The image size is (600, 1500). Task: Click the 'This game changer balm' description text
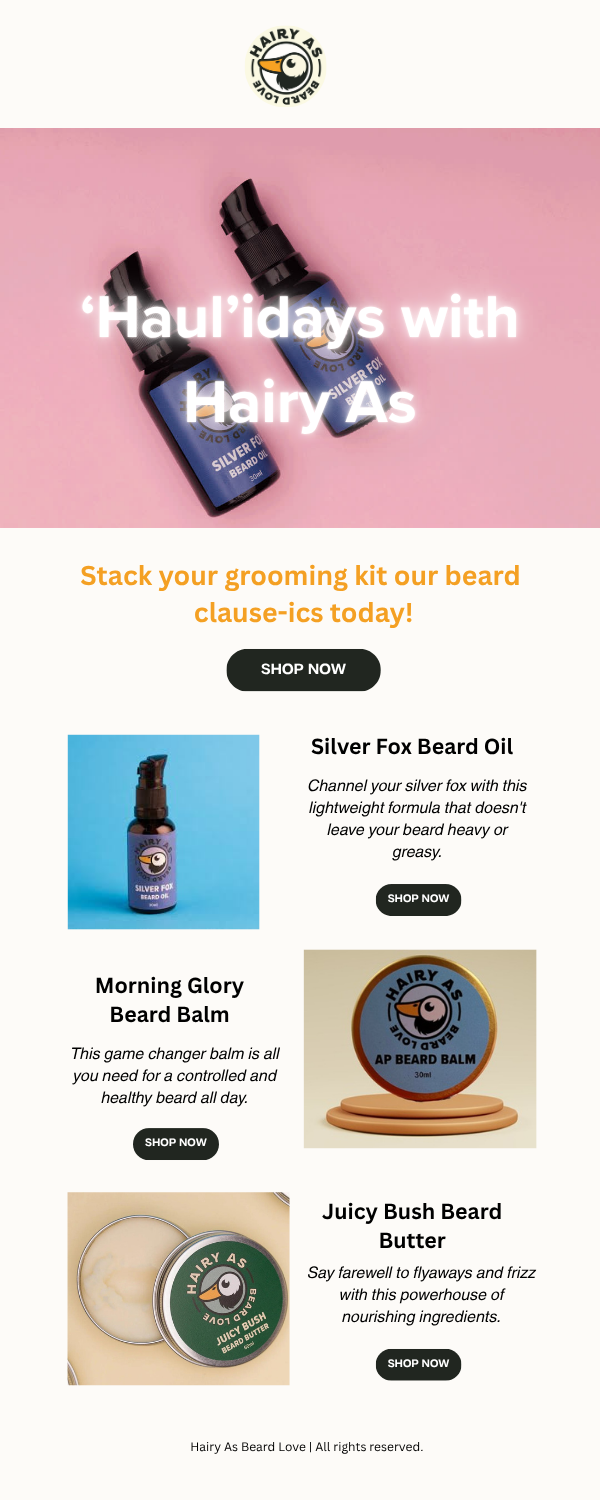click(176, 1076)
